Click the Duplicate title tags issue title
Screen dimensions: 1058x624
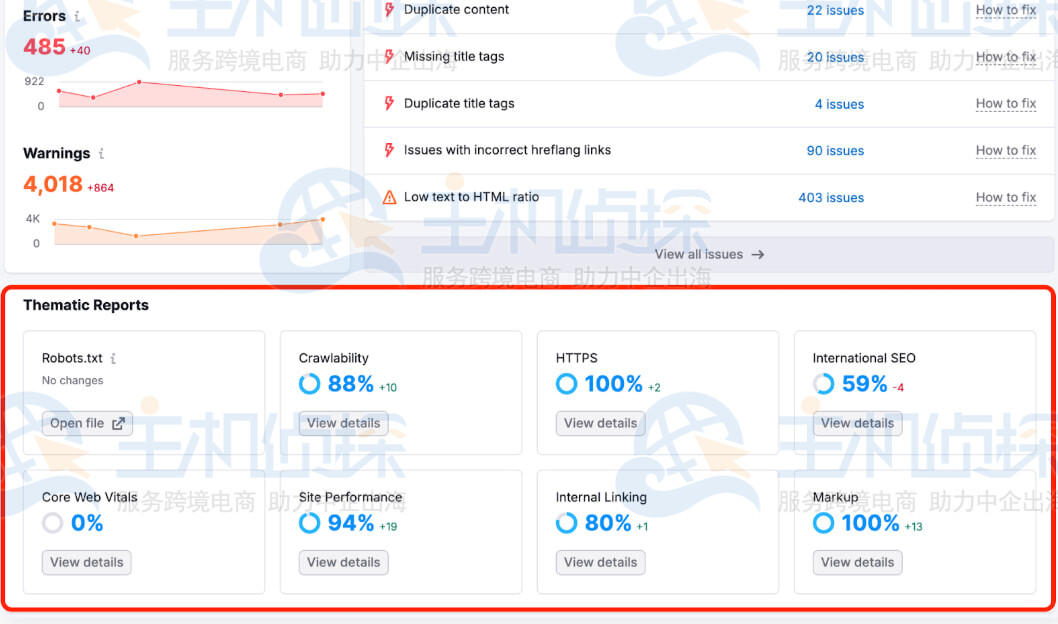pyautogui.click(x=459, y=103)
